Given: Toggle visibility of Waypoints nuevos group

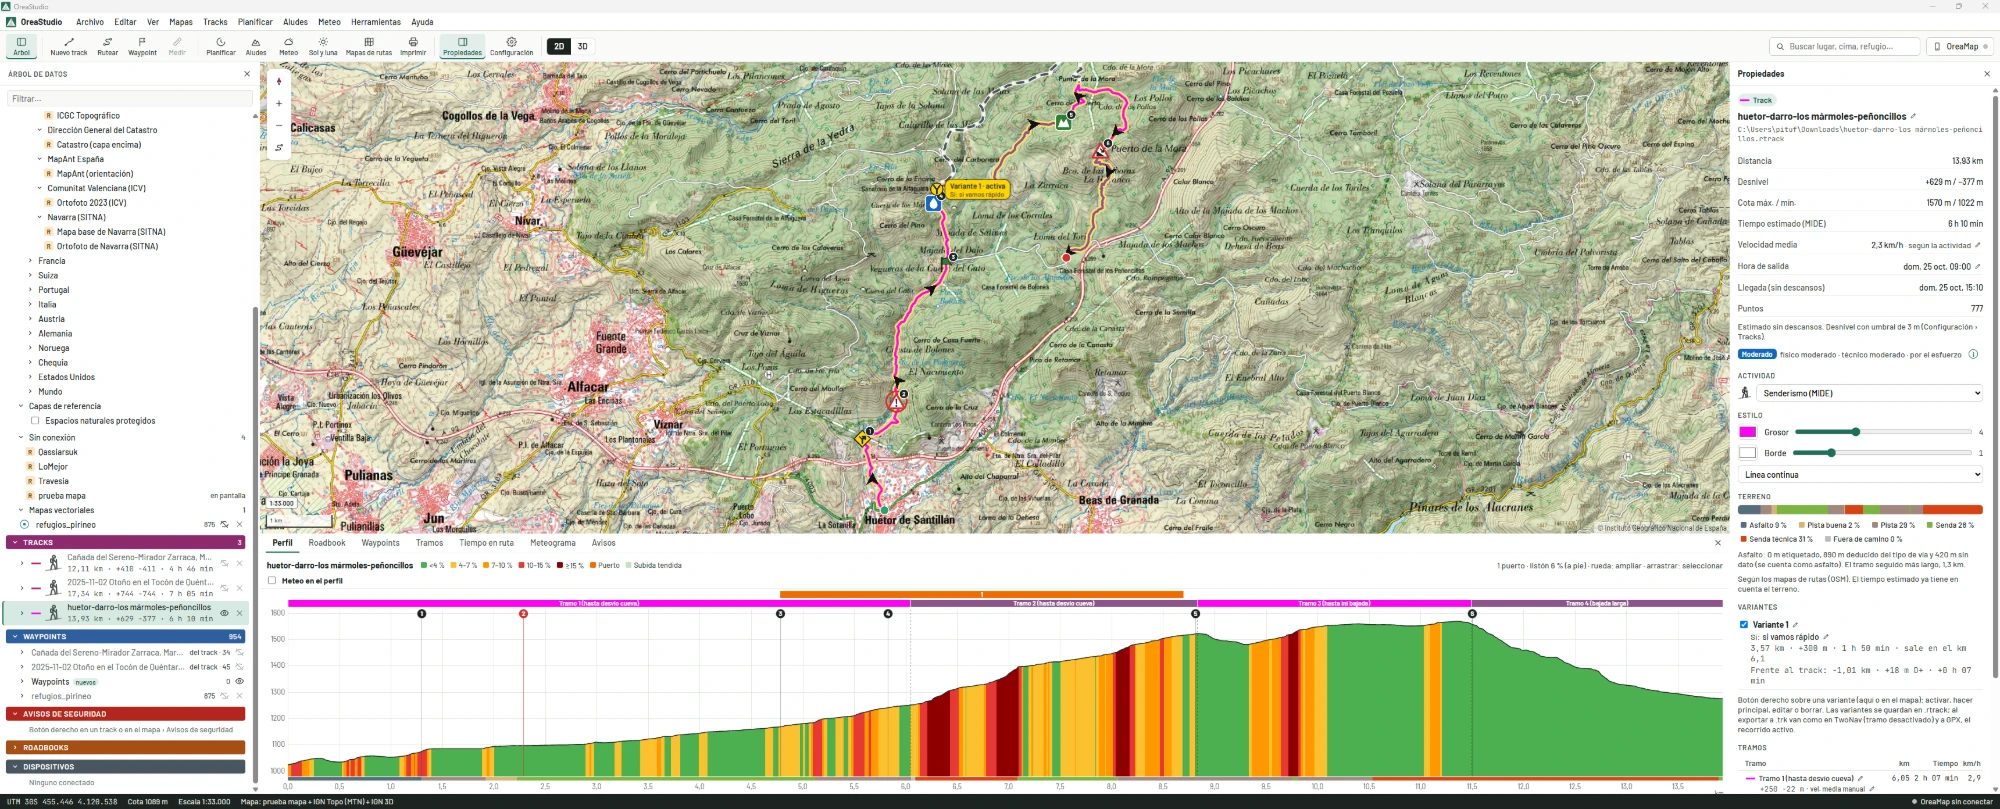Looking at the screenshot, I should 239,681.
